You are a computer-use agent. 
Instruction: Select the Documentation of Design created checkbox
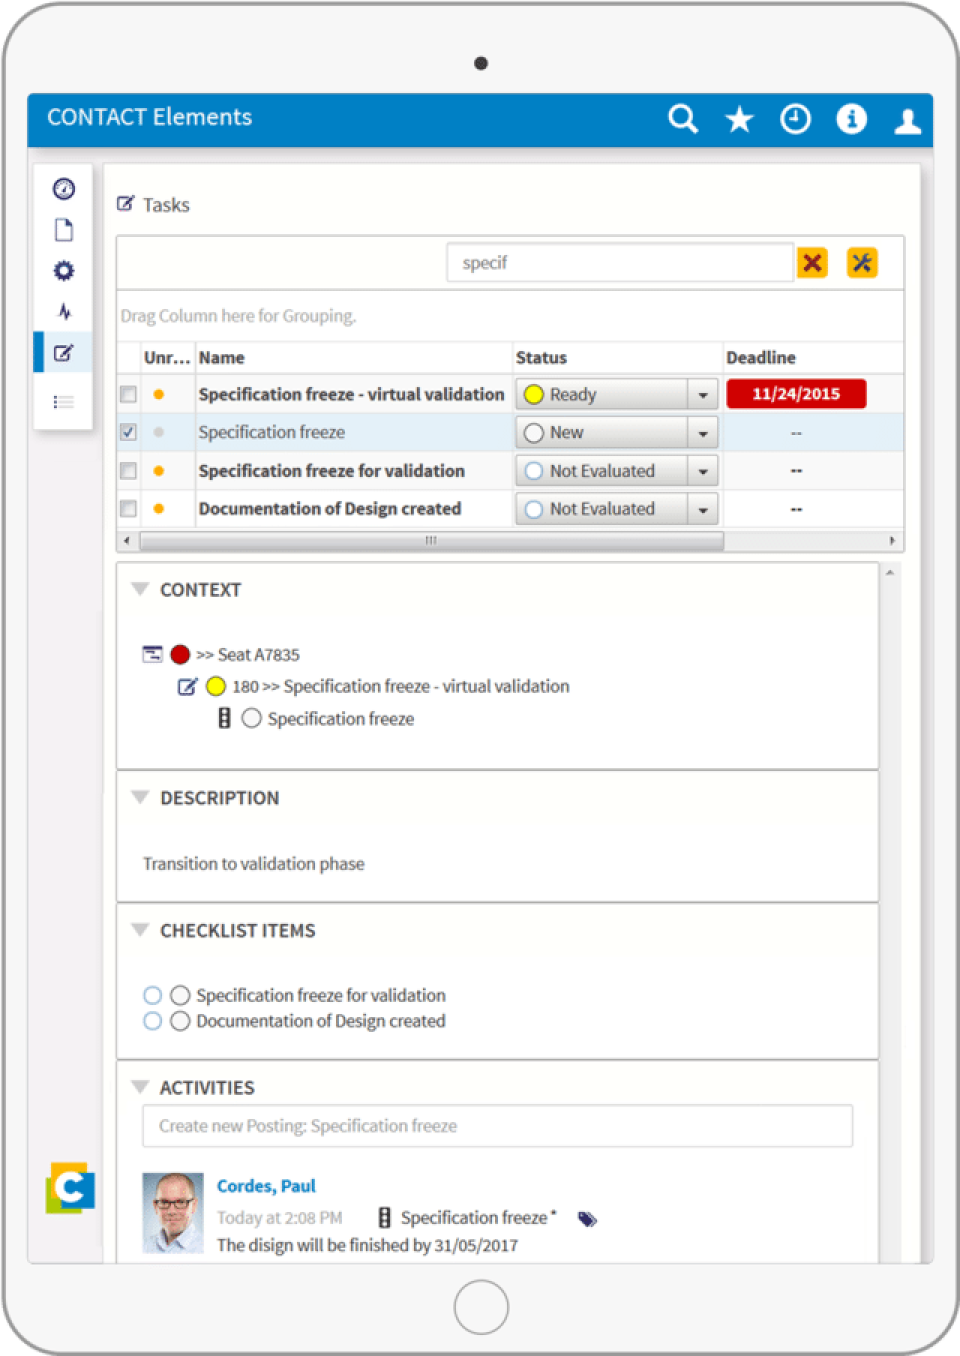click(x=128, y=508)
